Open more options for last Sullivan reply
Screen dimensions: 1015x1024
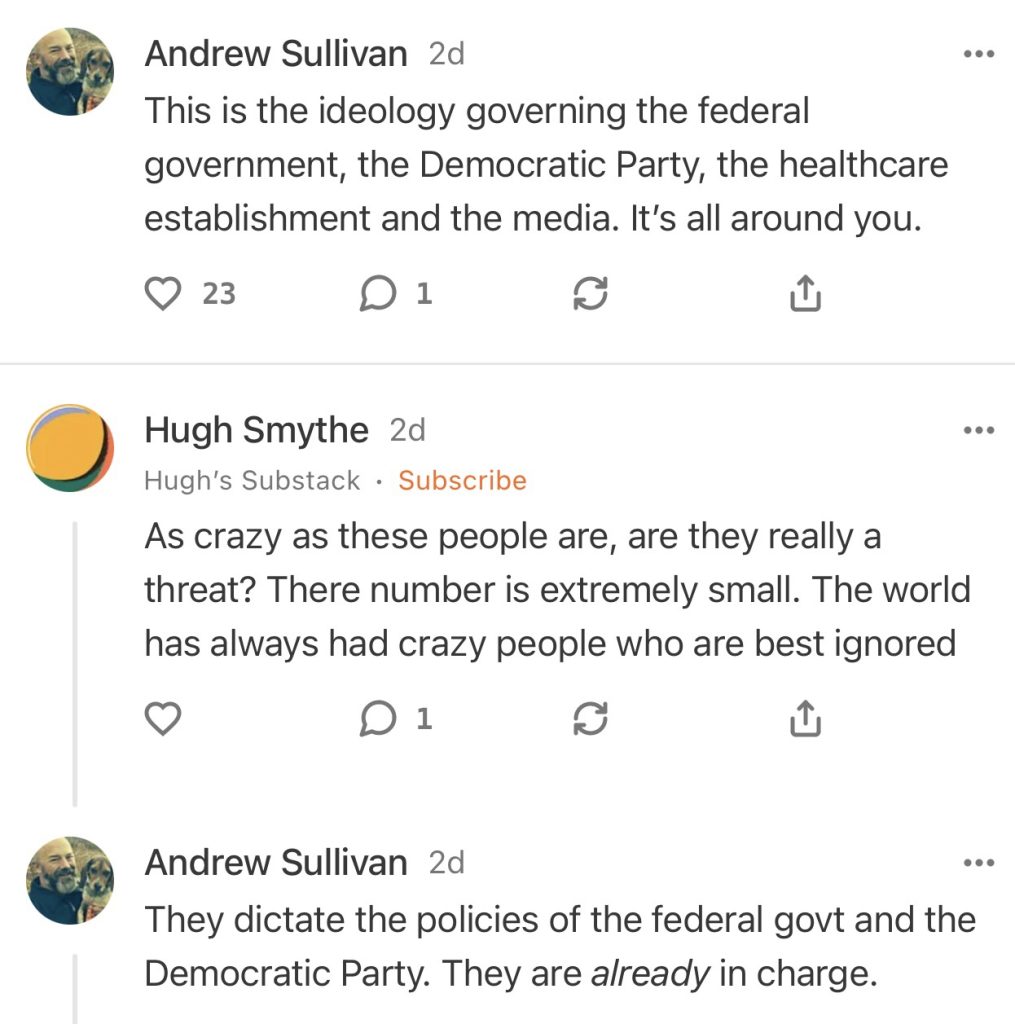coord(978,862)
